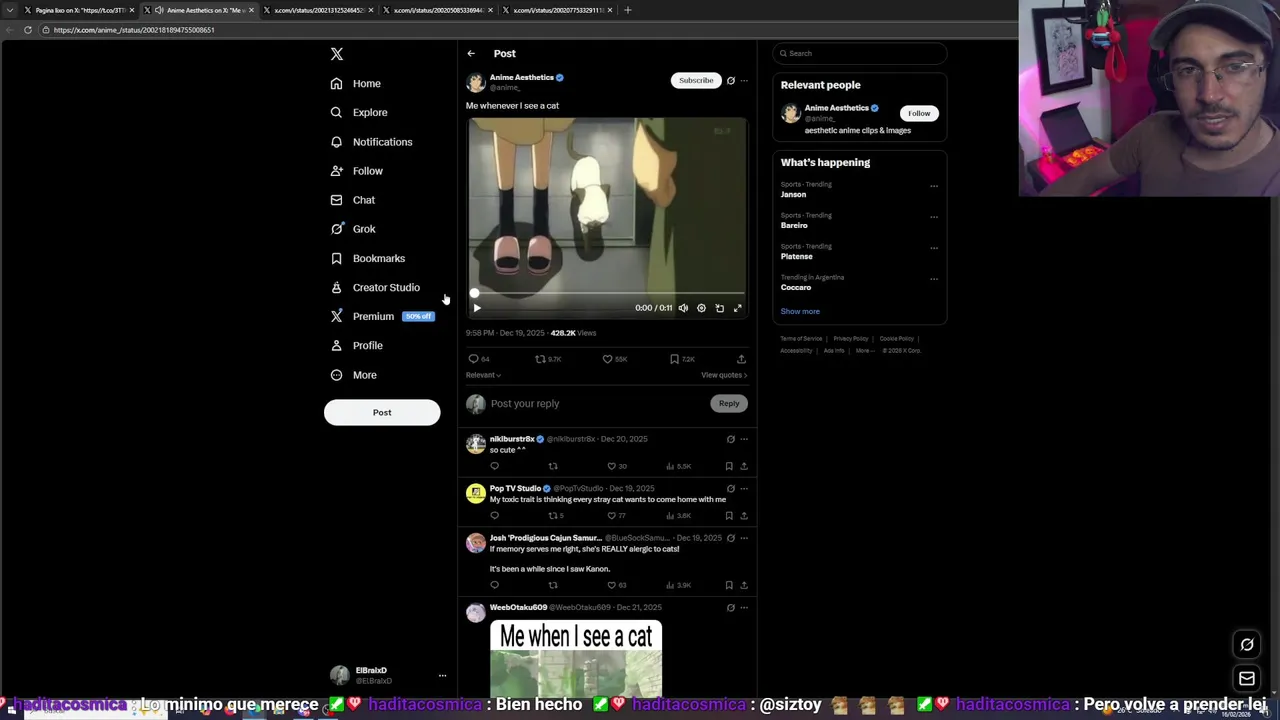Like the Josh Cajun Samurai reply

(612, 585)
